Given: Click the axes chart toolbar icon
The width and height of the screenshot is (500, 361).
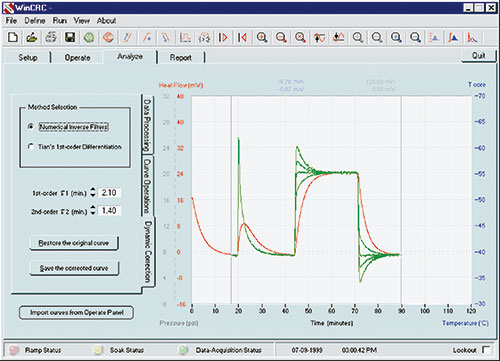Looking at the screenshot, I should click(185, 37).
